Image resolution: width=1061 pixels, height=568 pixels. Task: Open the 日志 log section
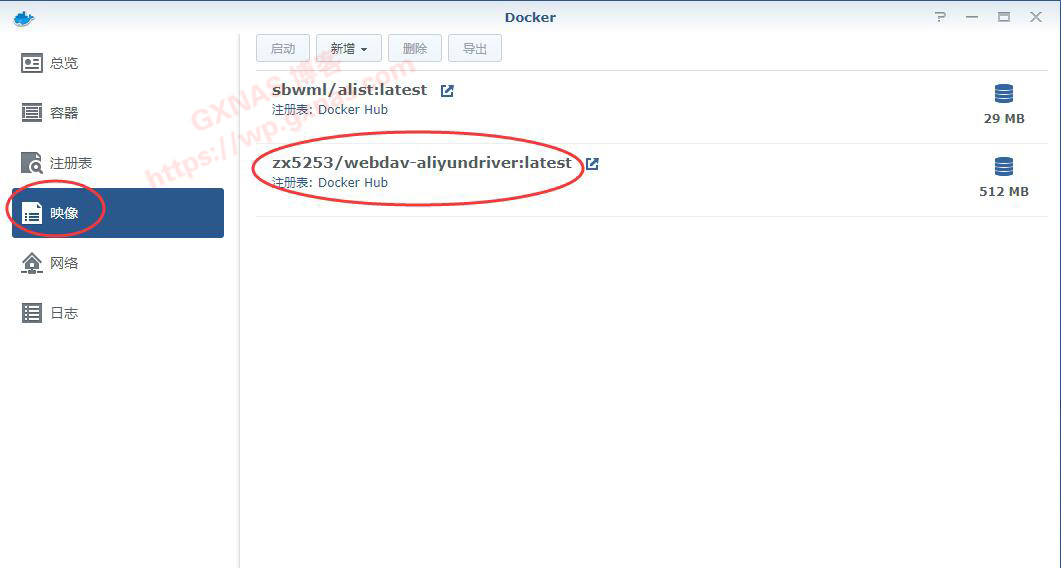(x=118, y=313)
